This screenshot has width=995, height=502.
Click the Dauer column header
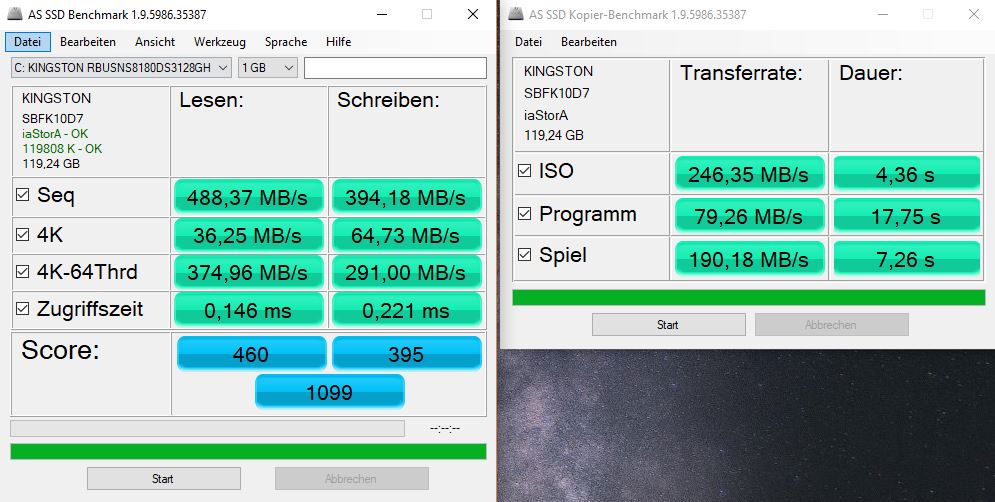point(871,73)
